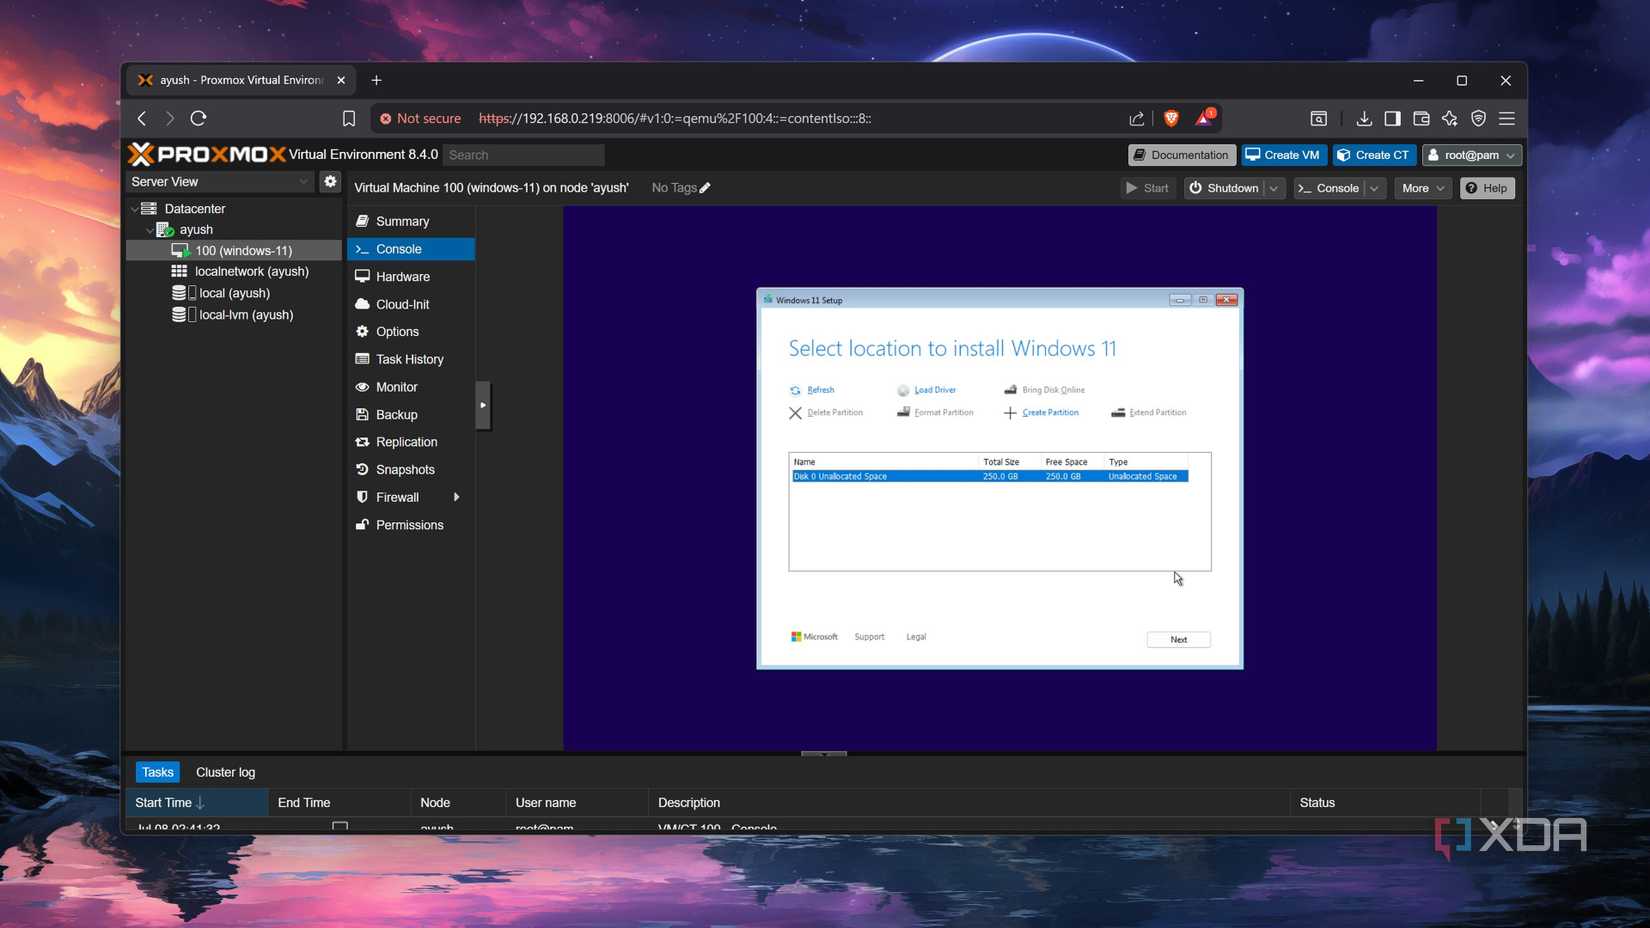Open the root@pam user menu
The image size is (1650, 928).
click(x=1471, y=154)
